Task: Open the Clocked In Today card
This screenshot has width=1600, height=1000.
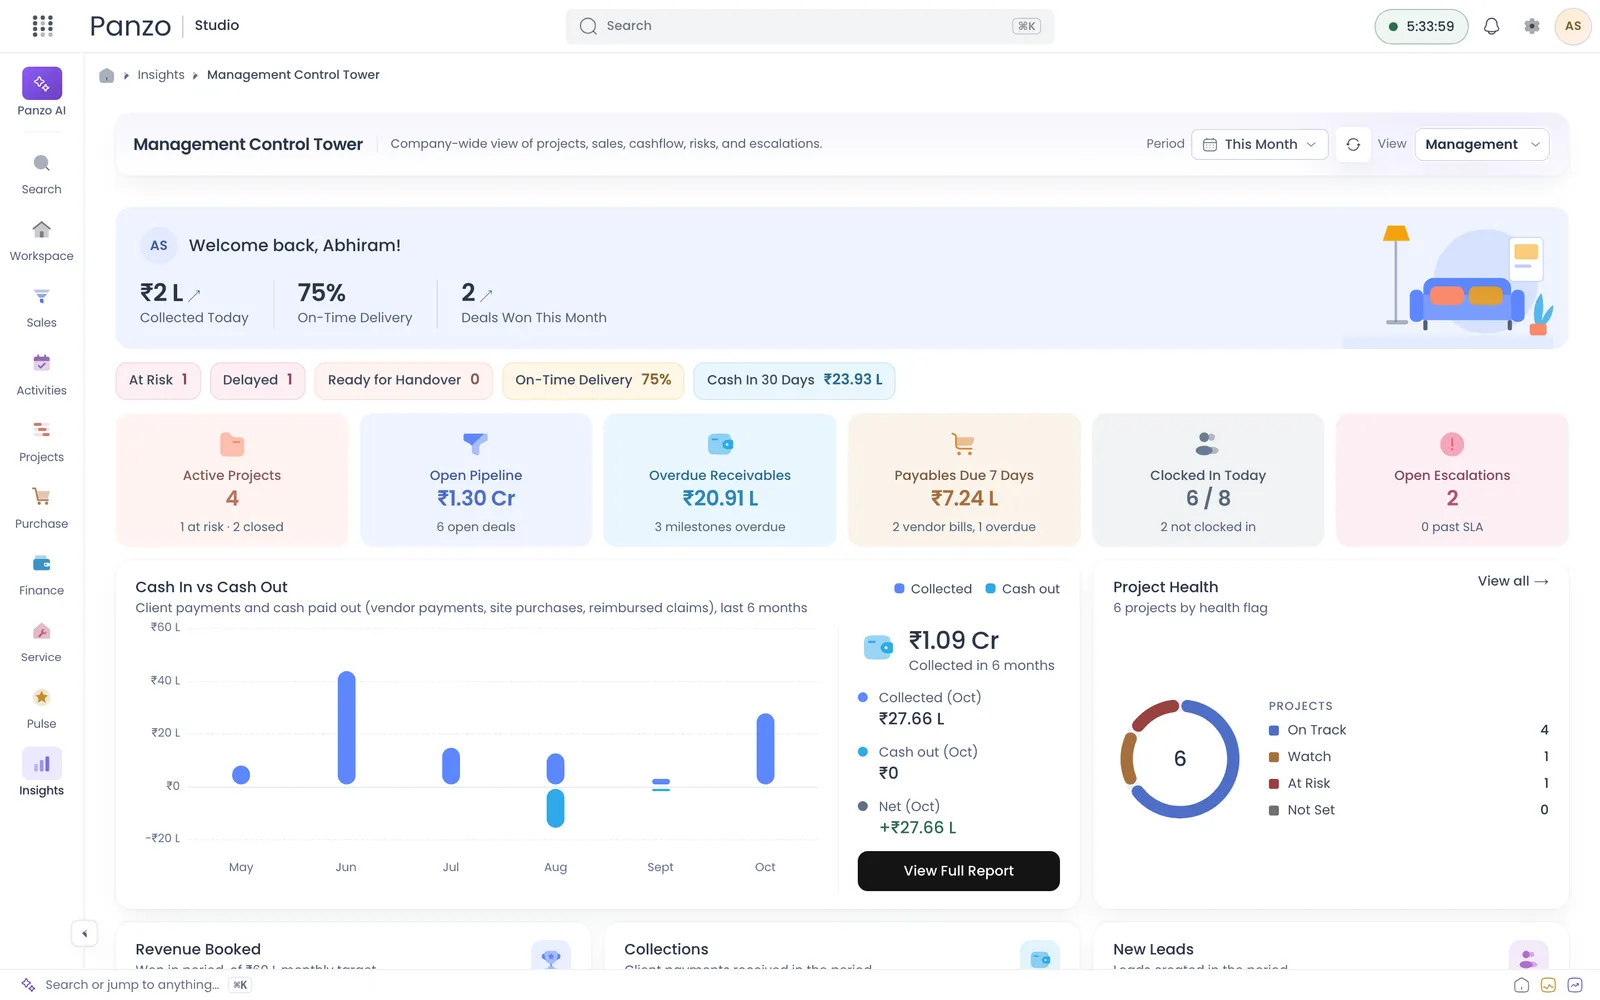Action: (x=1208, y=480)
